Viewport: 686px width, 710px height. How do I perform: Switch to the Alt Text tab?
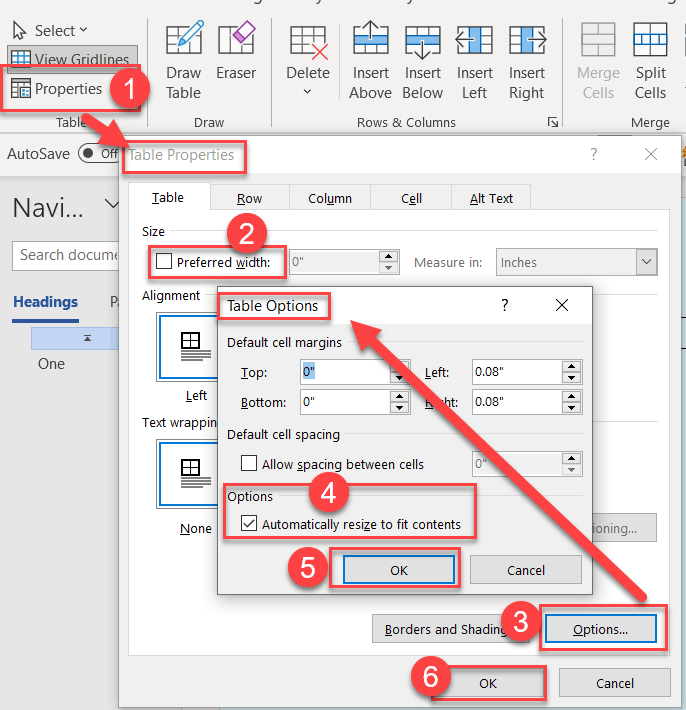(491, 198)
